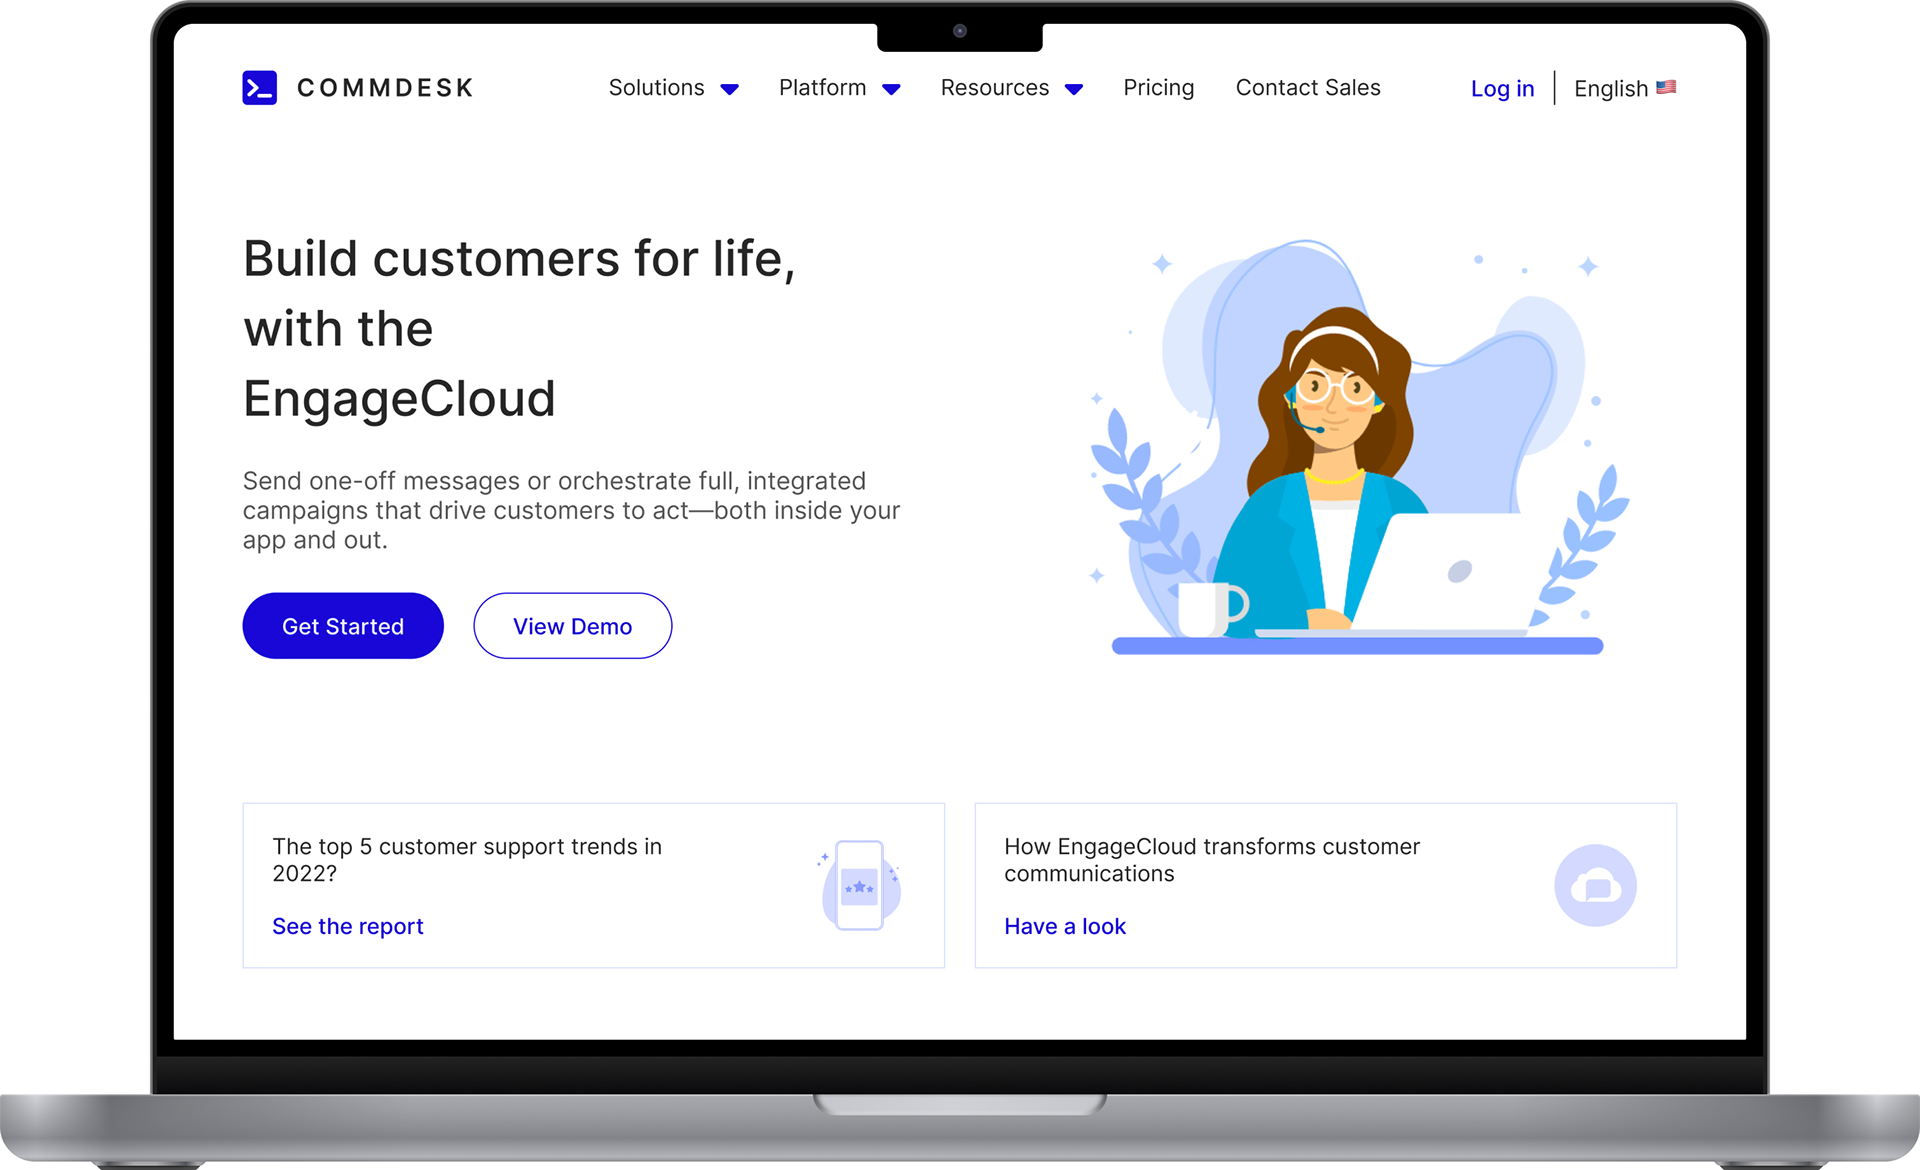Screen dimensions: 1920x1170
Task: Expand the Resources dropdown arrow
Action: 1074,90
